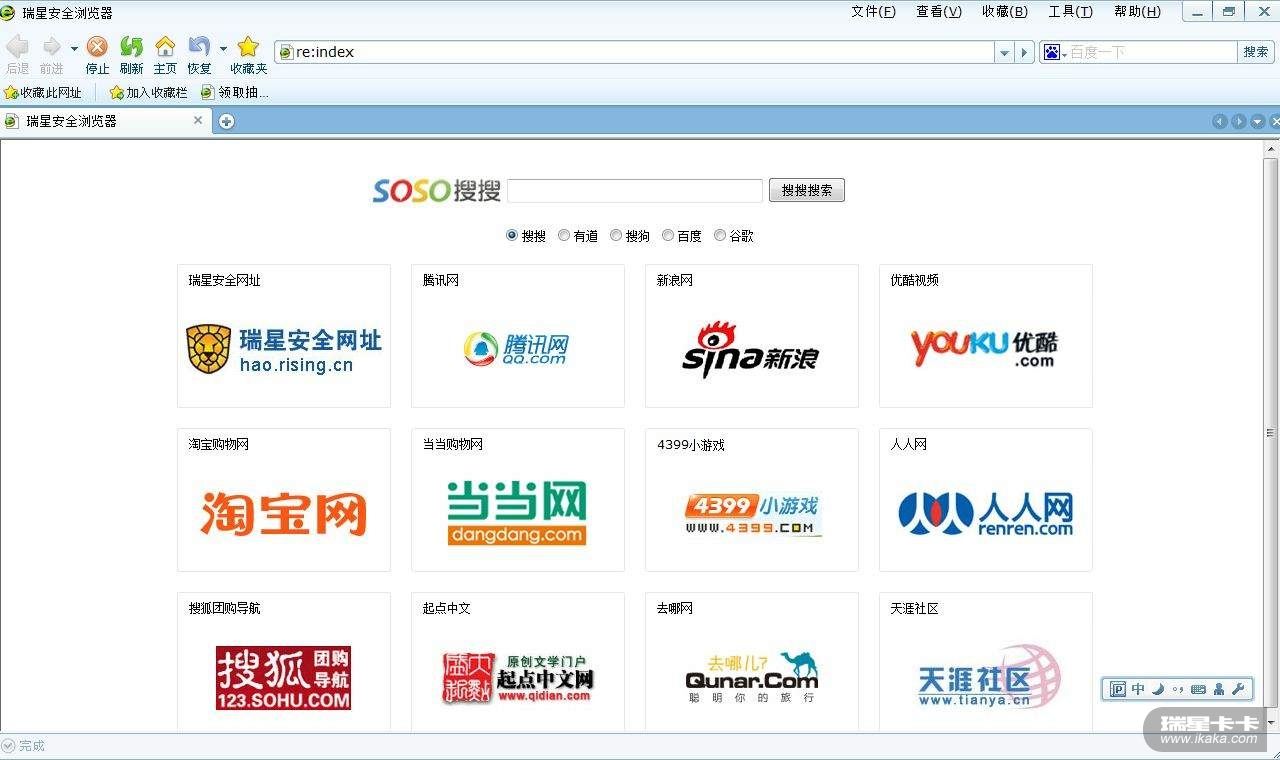Click the address bar go arrow

pyautogui.click(x=1024, y=52)
